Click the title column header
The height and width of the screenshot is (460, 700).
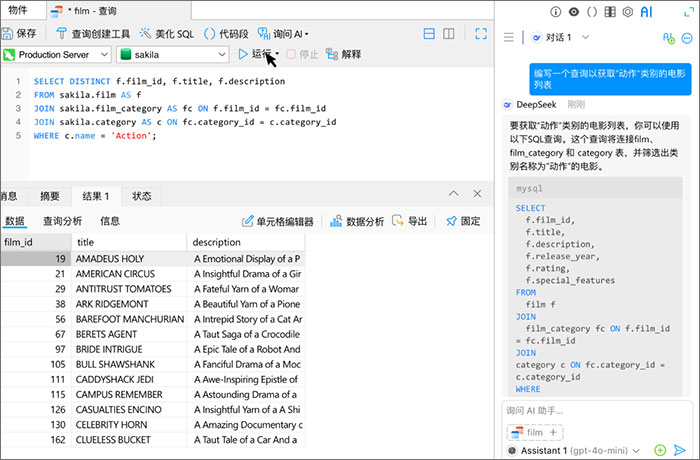129,242
